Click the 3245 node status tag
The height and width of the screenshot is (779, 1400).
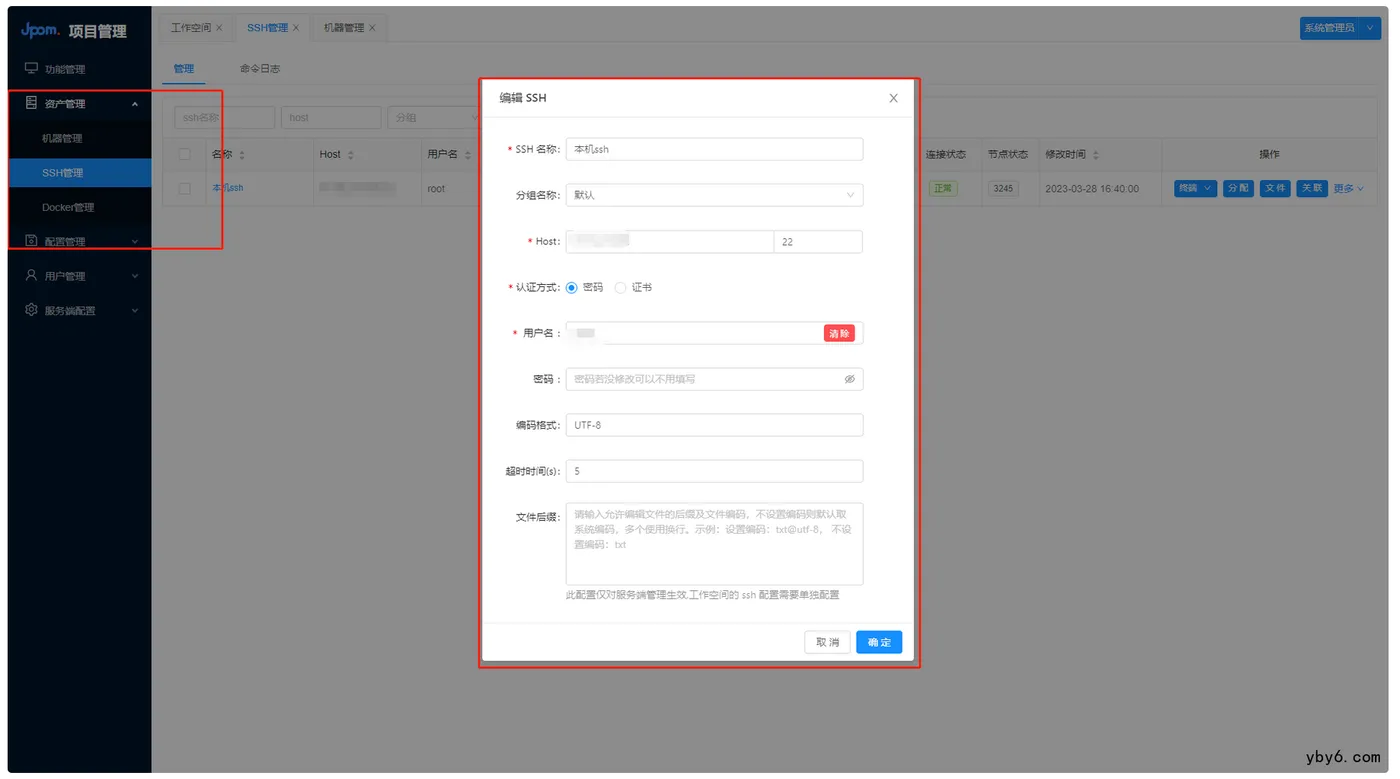[x=1003, y=188]
